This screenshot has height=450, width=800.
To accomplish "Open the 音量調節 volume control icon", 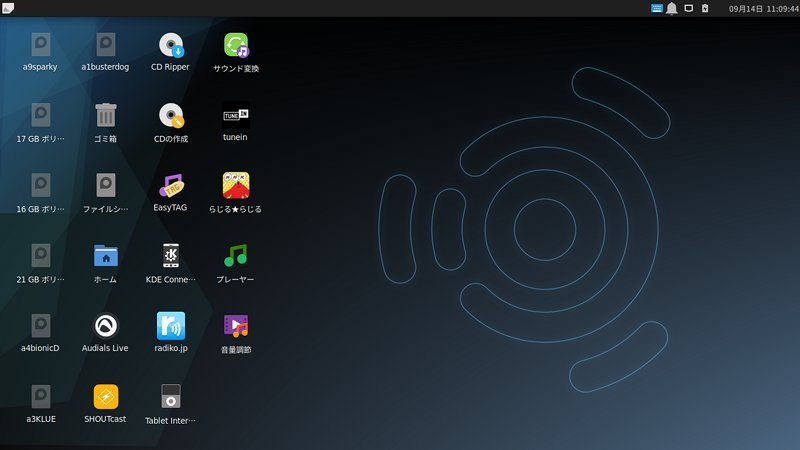I will tap(236, 326).
